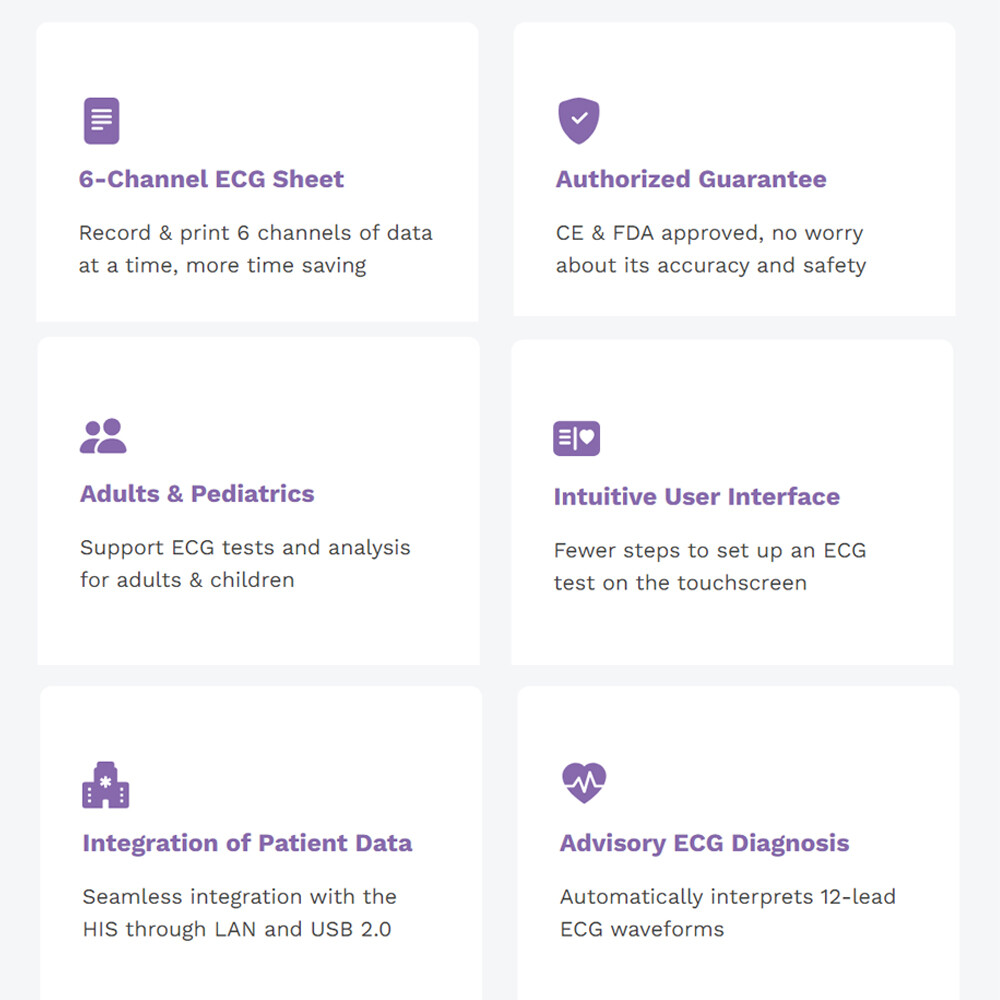This screenshot has height=1000, width=1000.
Task: Click the "CE & FDA approved" description text
Action: pos(709,234)
